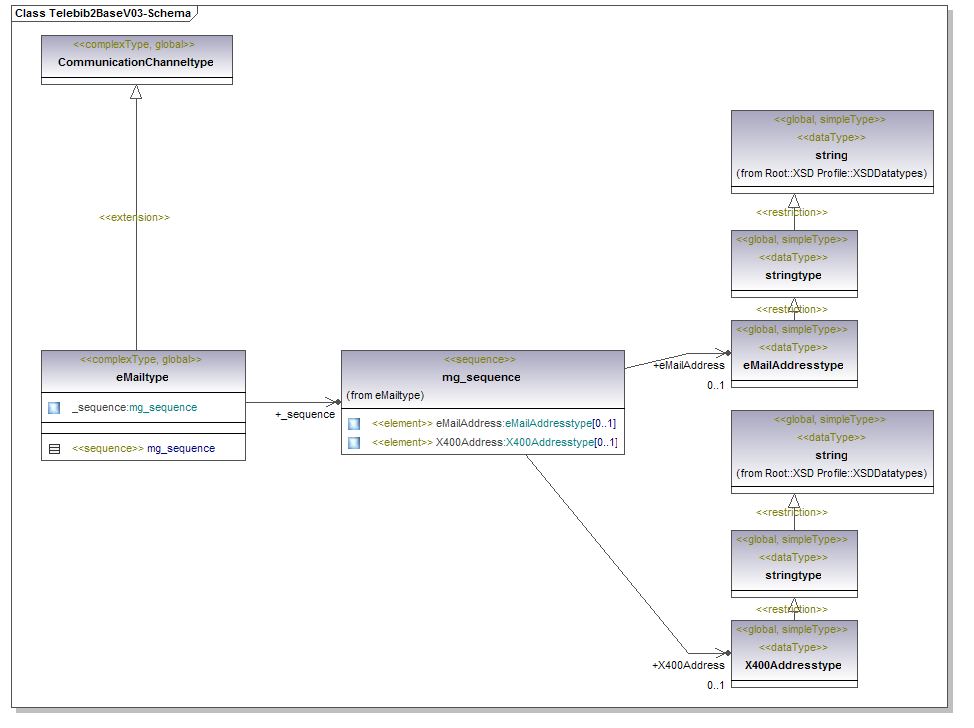Click the inheritance arrowhead under CommunicationChanneltype

coord(136,92)
